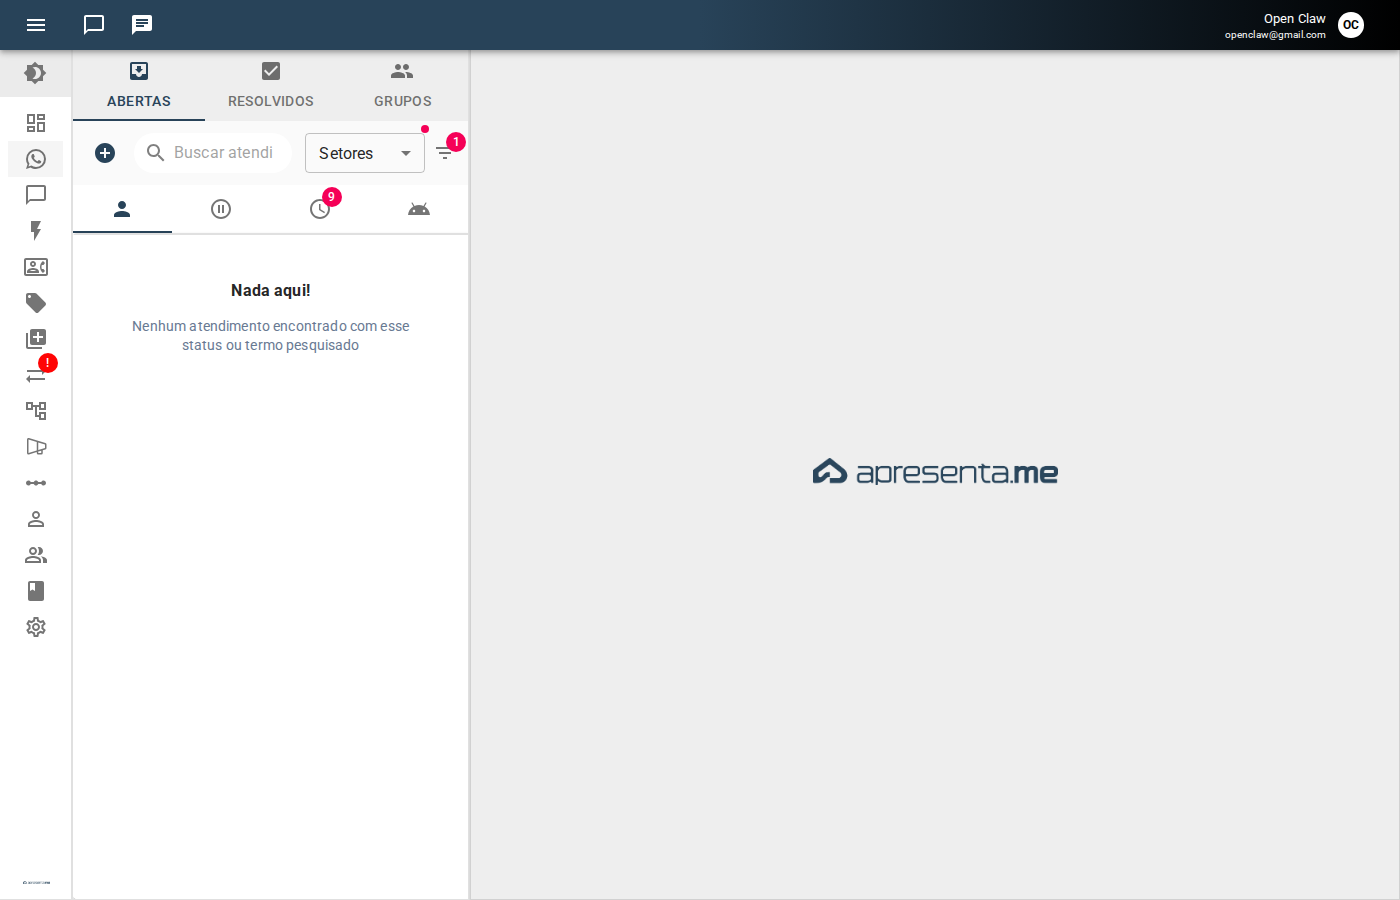Toggle the dark mode brightness icon
Viewport: 1400px width, 900px height.
coord(35,73)
